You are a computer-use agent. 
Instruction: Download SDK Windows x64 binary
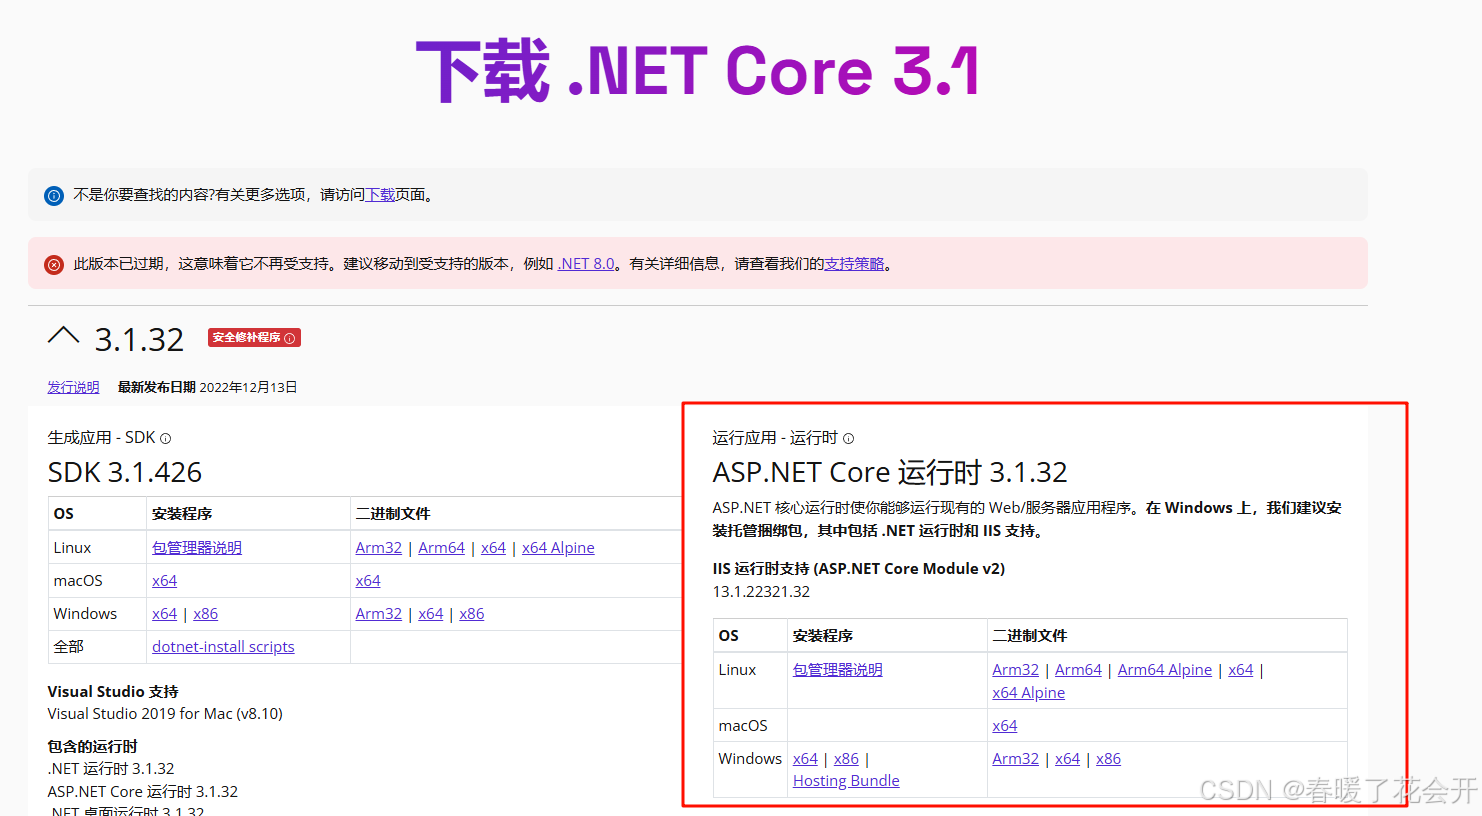coord(431,614)
